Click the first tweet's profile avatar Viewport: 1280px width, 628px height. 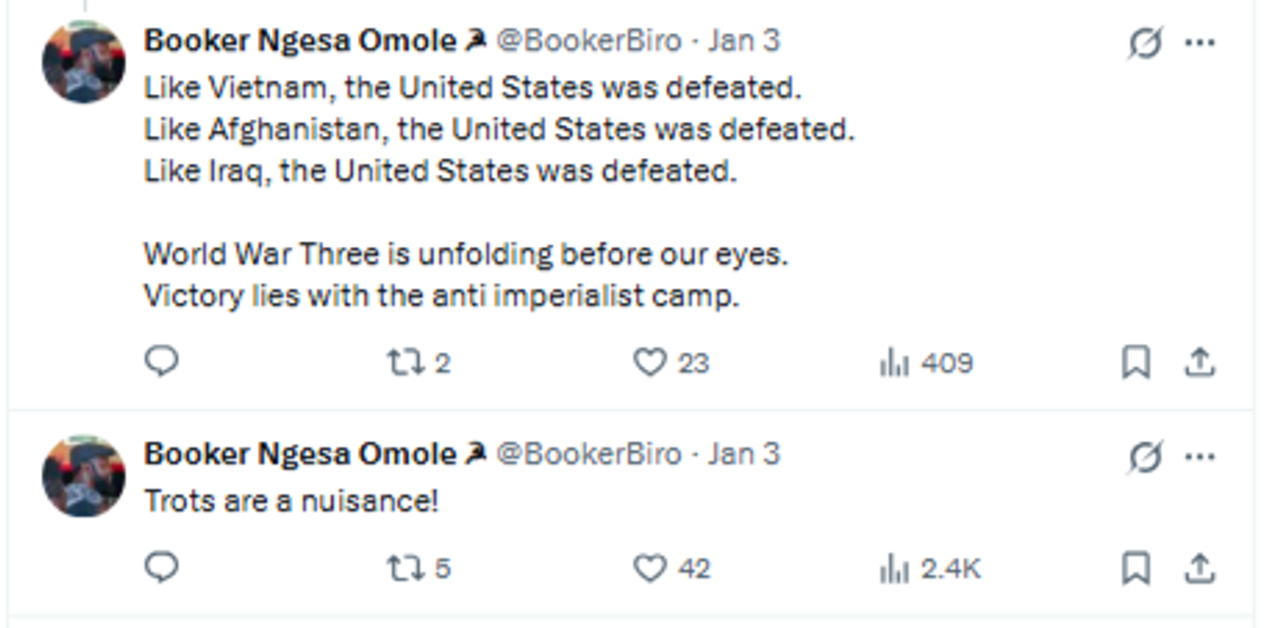click(x=84, y=62)
